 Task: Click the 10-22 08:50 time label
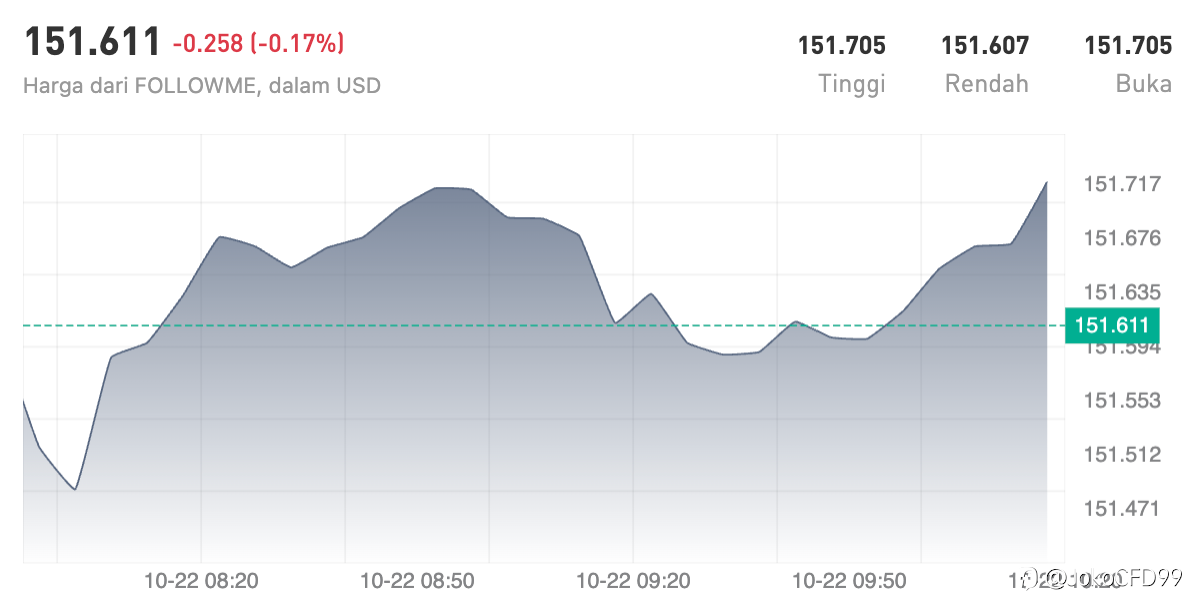point(417,580)
